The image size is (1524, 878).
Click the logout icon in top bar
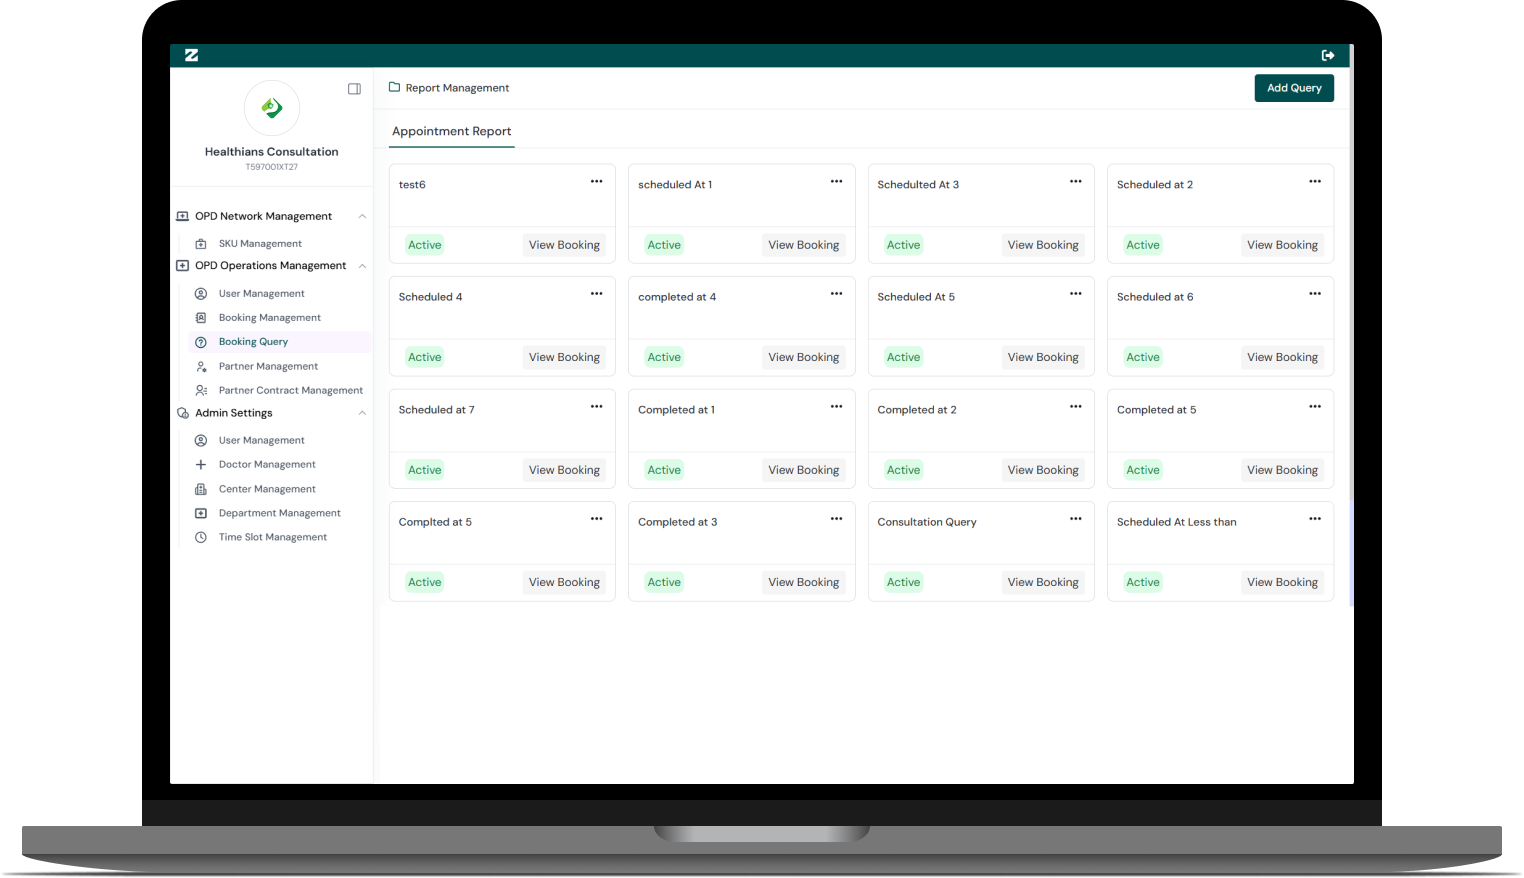(1327, 55)
